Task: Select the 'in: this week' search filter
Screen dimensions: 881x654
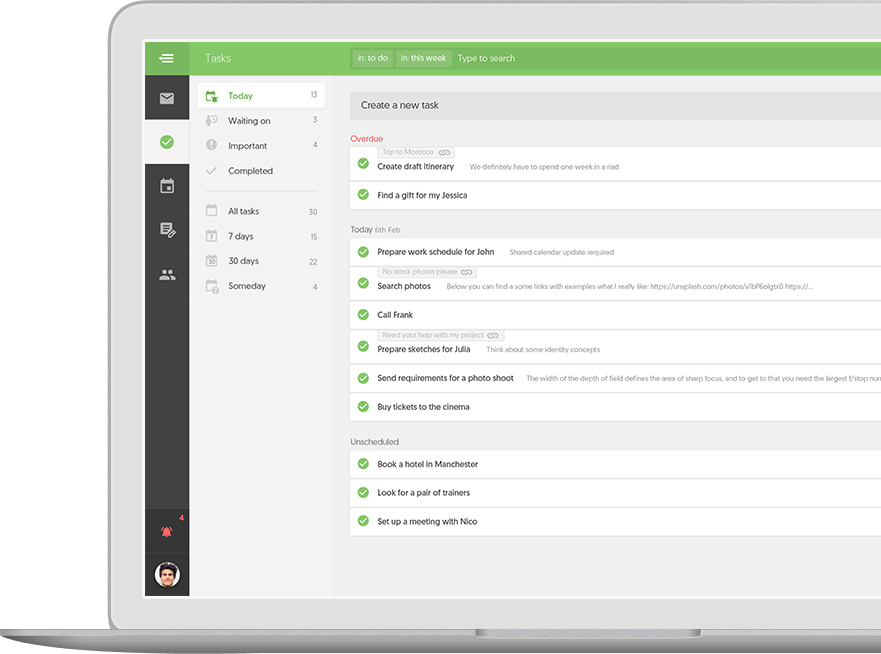Action: [423, 58]
